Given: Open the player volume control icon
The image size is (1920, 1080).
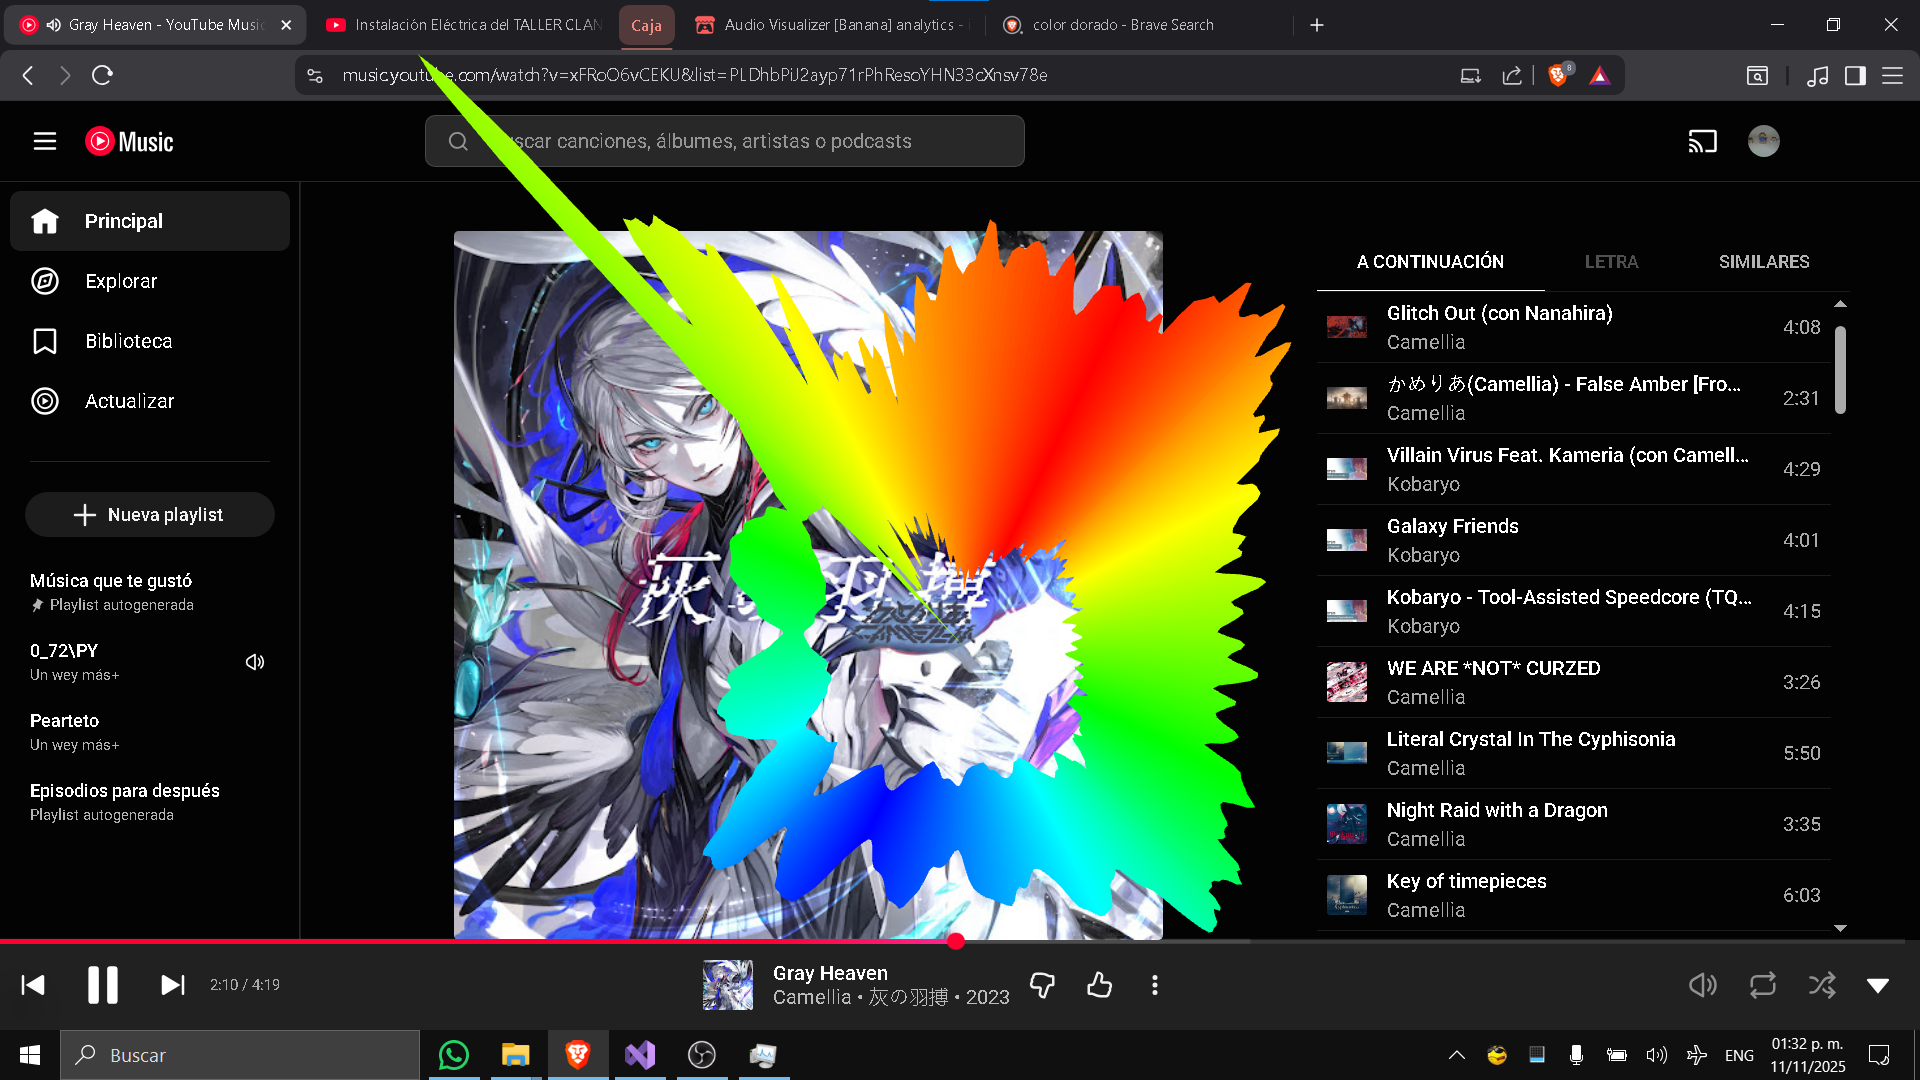Looking at the screenshot, I should coord(1702,985).
